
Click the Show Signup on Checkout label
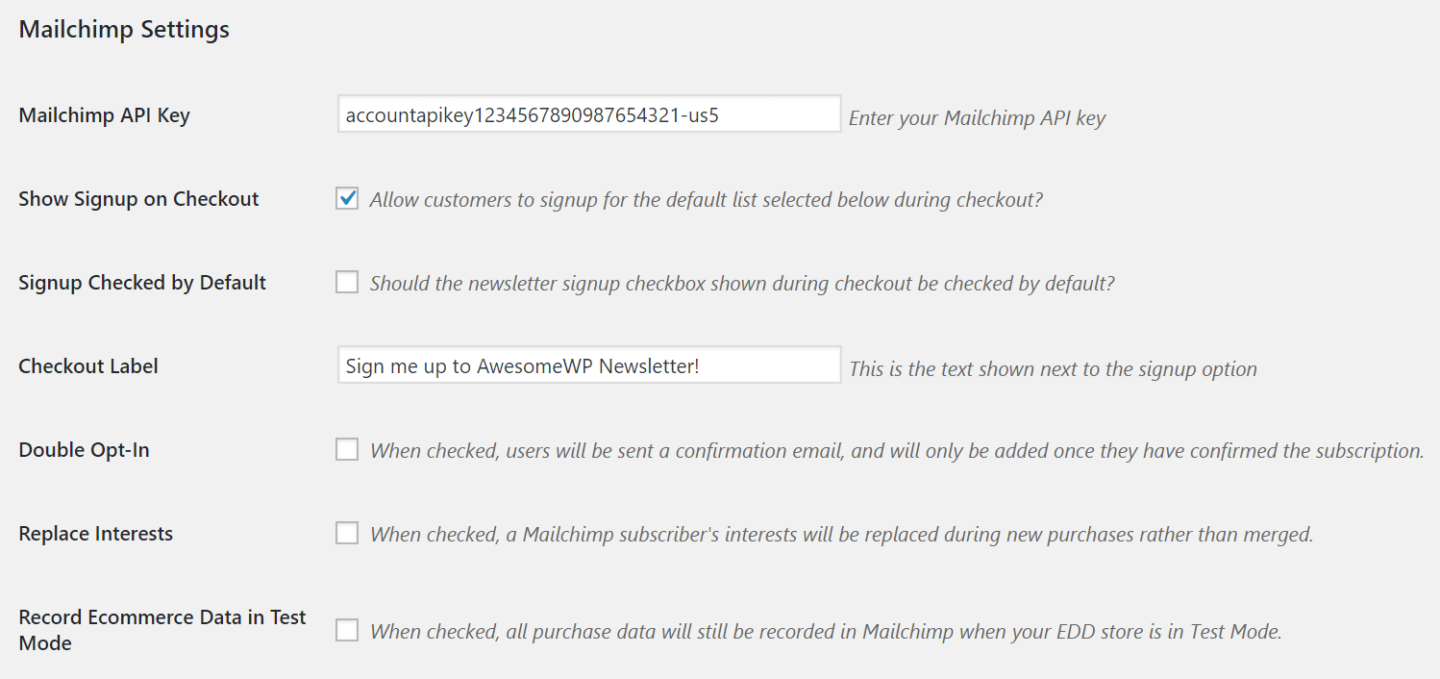pyautogui.click(x=138, y=199)
